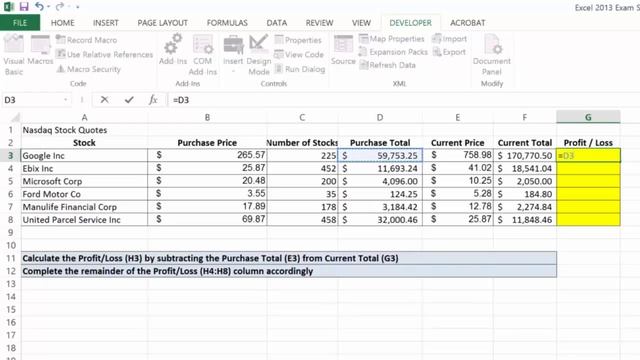Click instruction row starting Calculate the Profit/Loss
Viewport: 640px width, 360px height.
(x=289, y=258)
